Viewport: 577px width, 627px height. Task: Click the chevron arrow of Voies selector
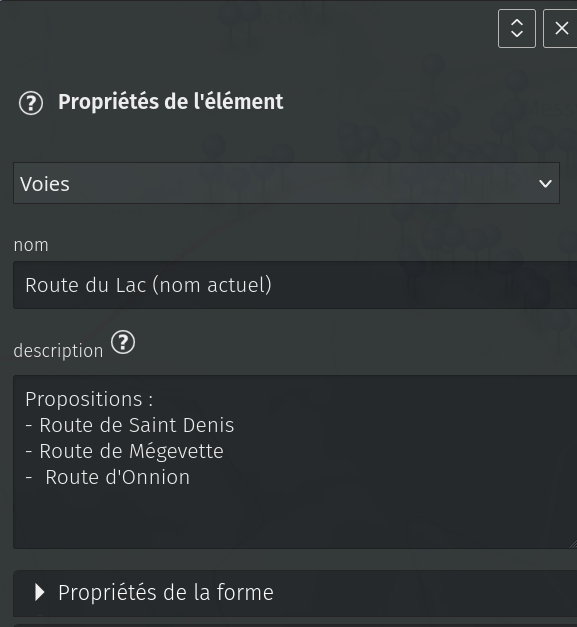click(545, 184)
